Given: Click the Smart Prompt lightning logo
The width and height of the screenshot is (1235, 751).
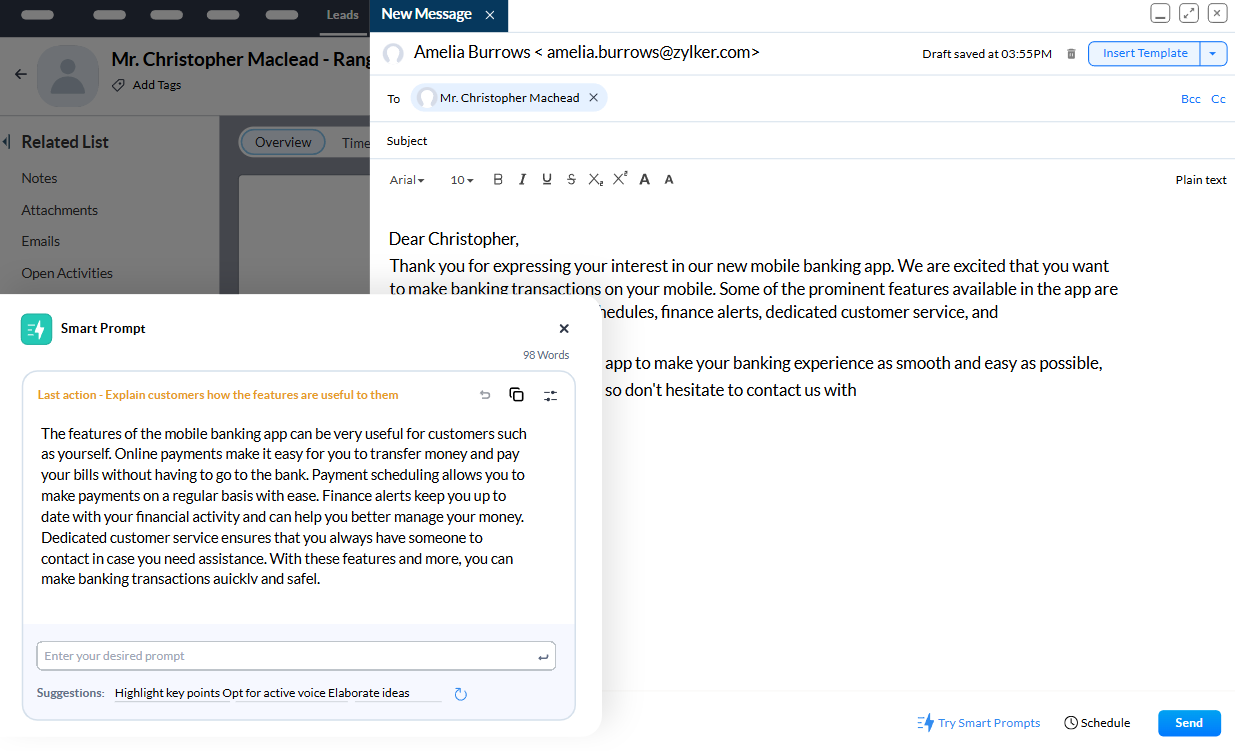Looking at the screenshot, I should [x=36, y=329].
